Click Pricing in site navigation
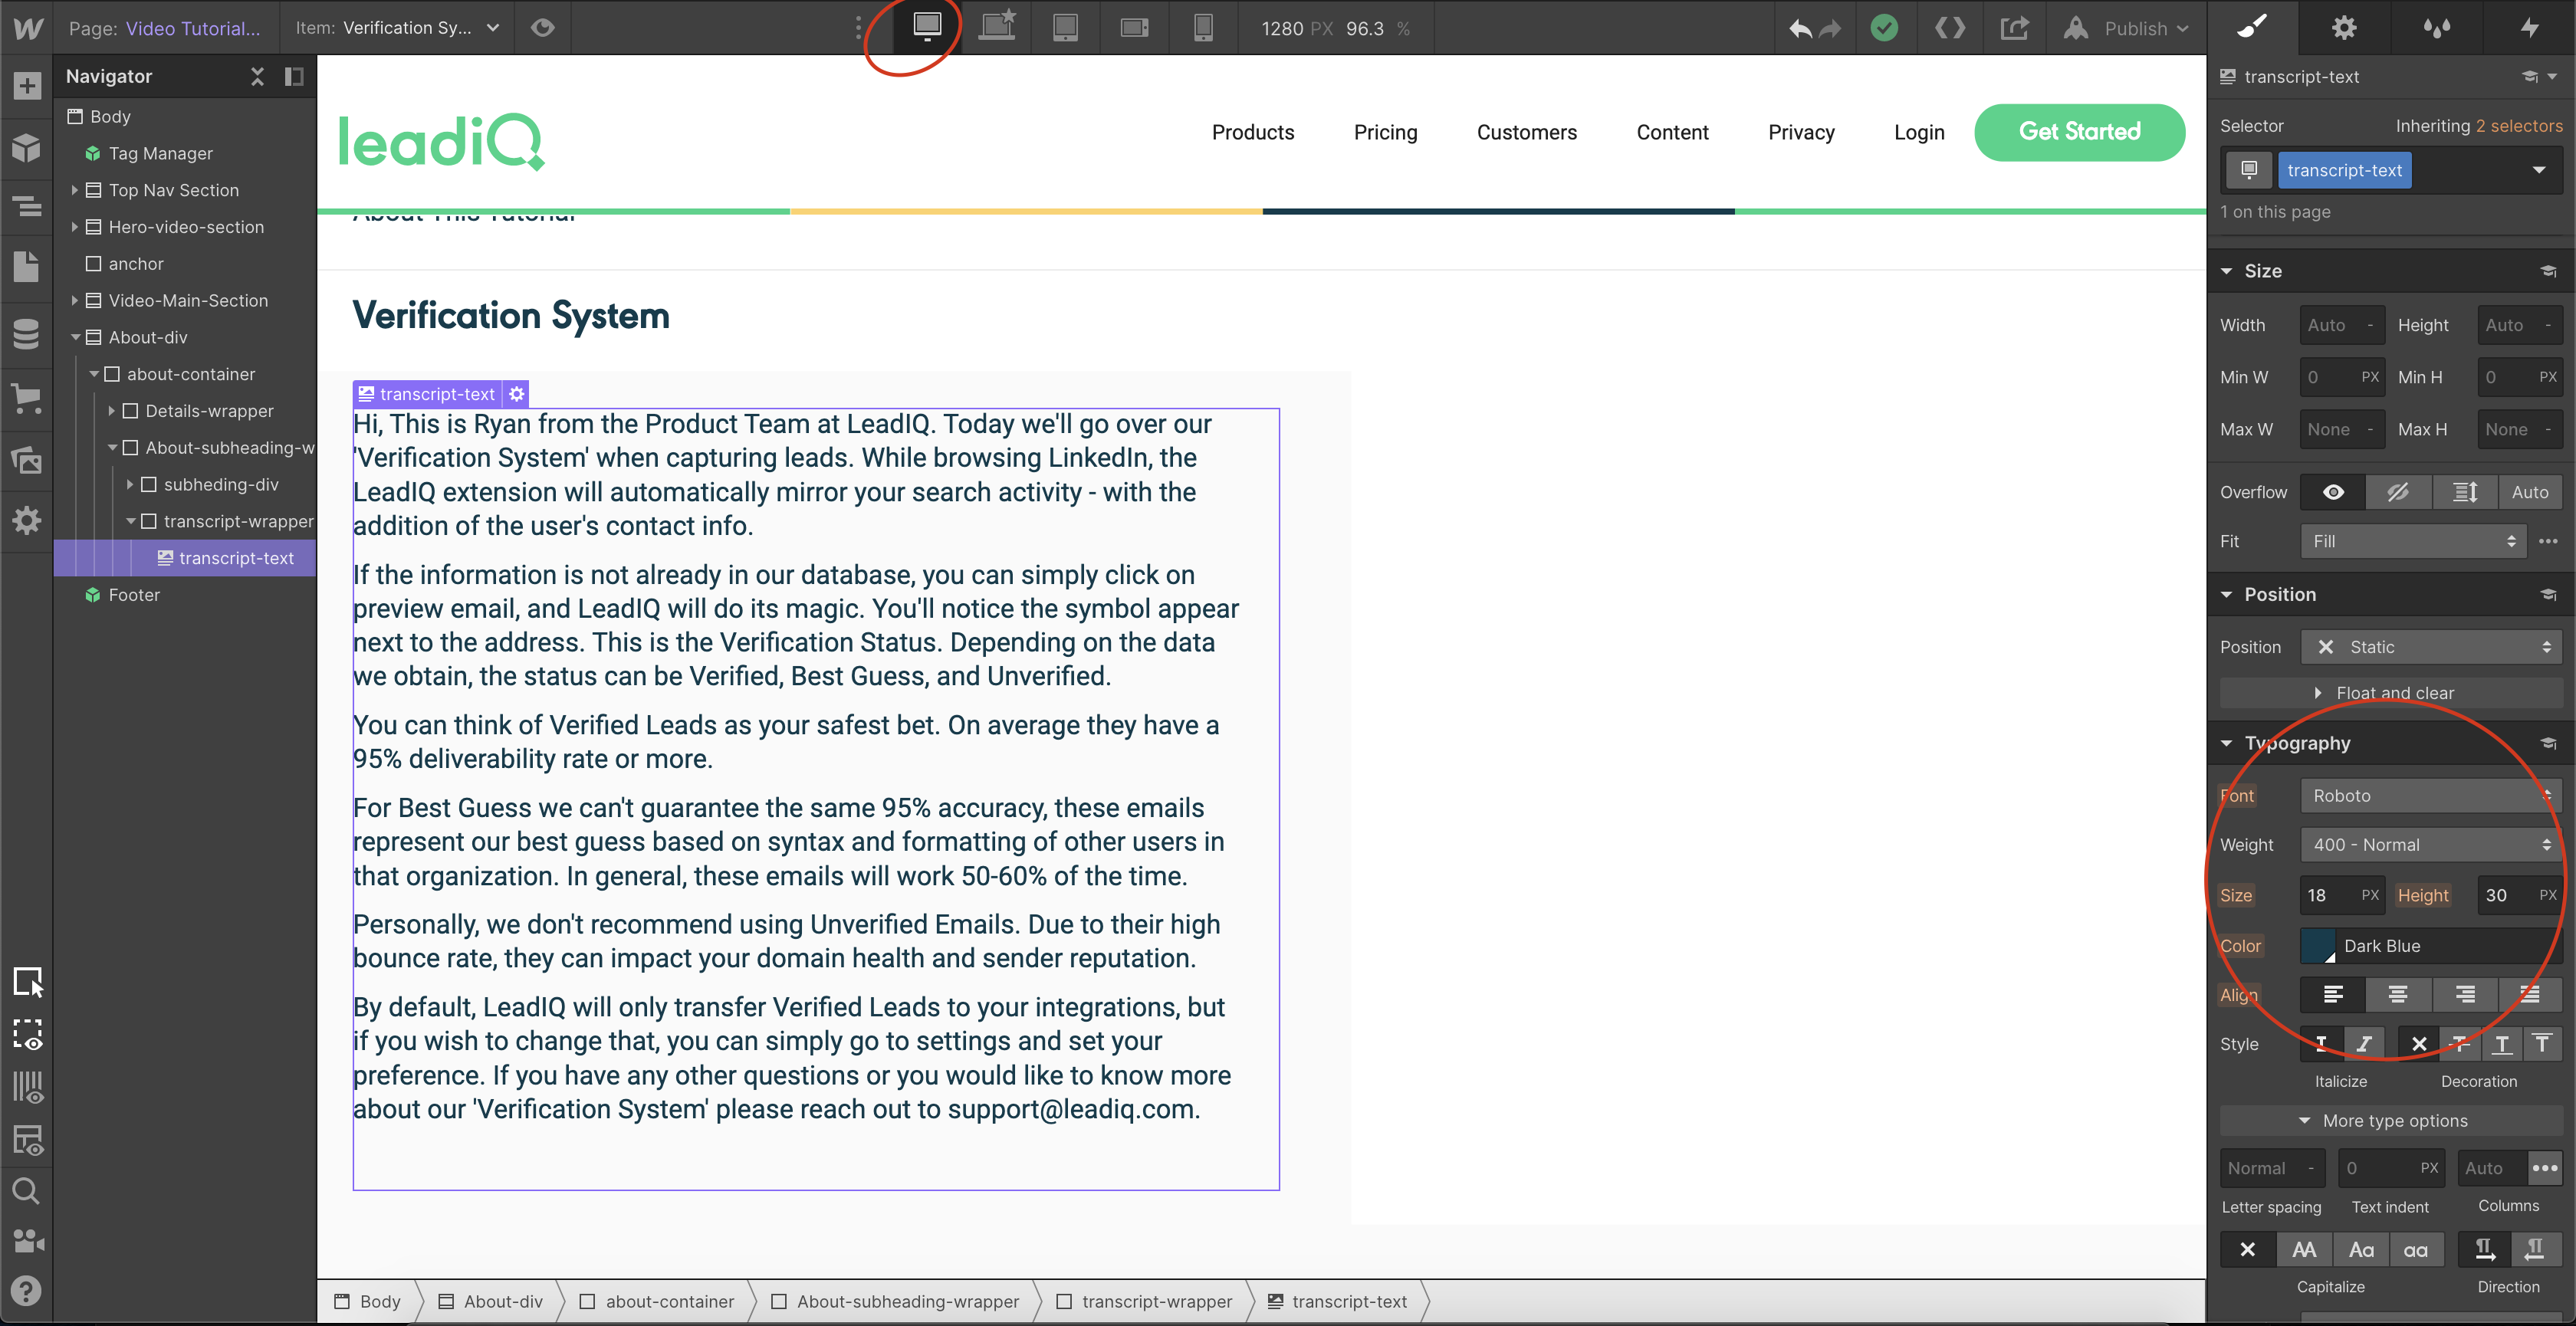 (x=1385, y=132)
